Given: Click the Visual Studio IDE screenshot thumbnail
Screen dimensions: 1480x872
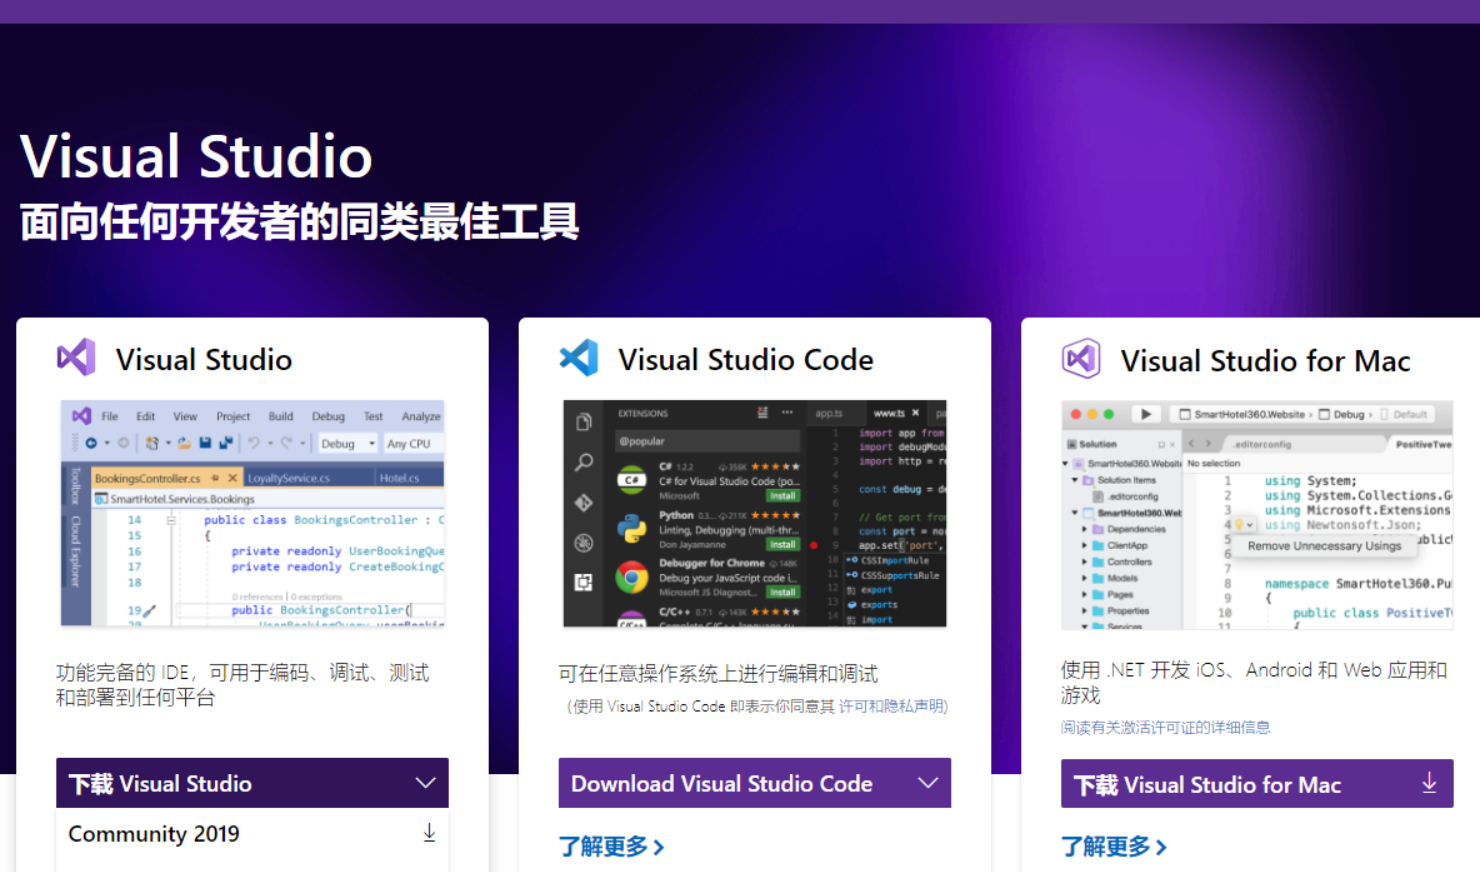Looking at the screenshot, I should click(252, 513).
